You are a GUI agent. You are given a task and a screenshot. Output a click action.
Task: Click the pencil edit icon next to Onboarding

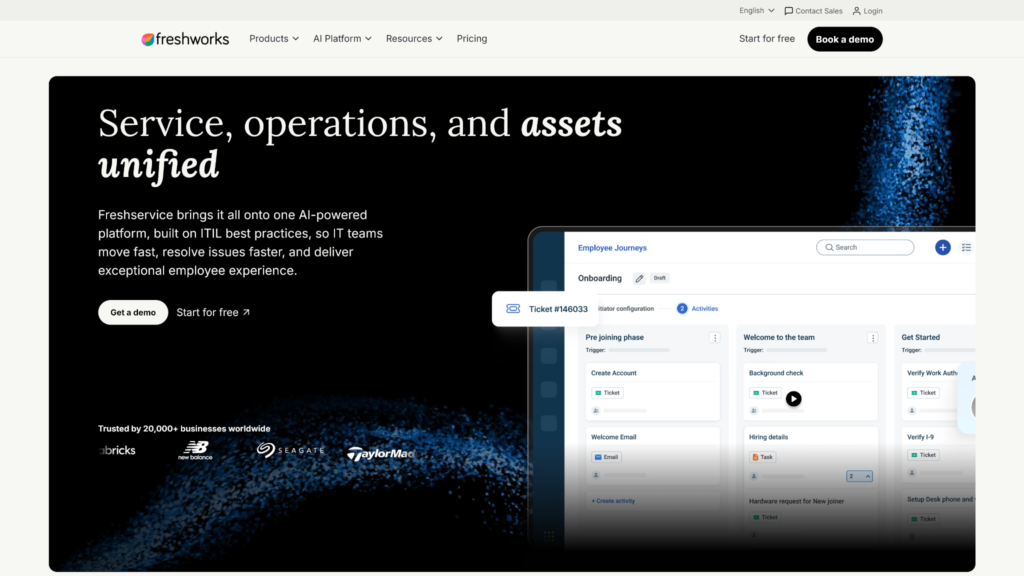639,279
